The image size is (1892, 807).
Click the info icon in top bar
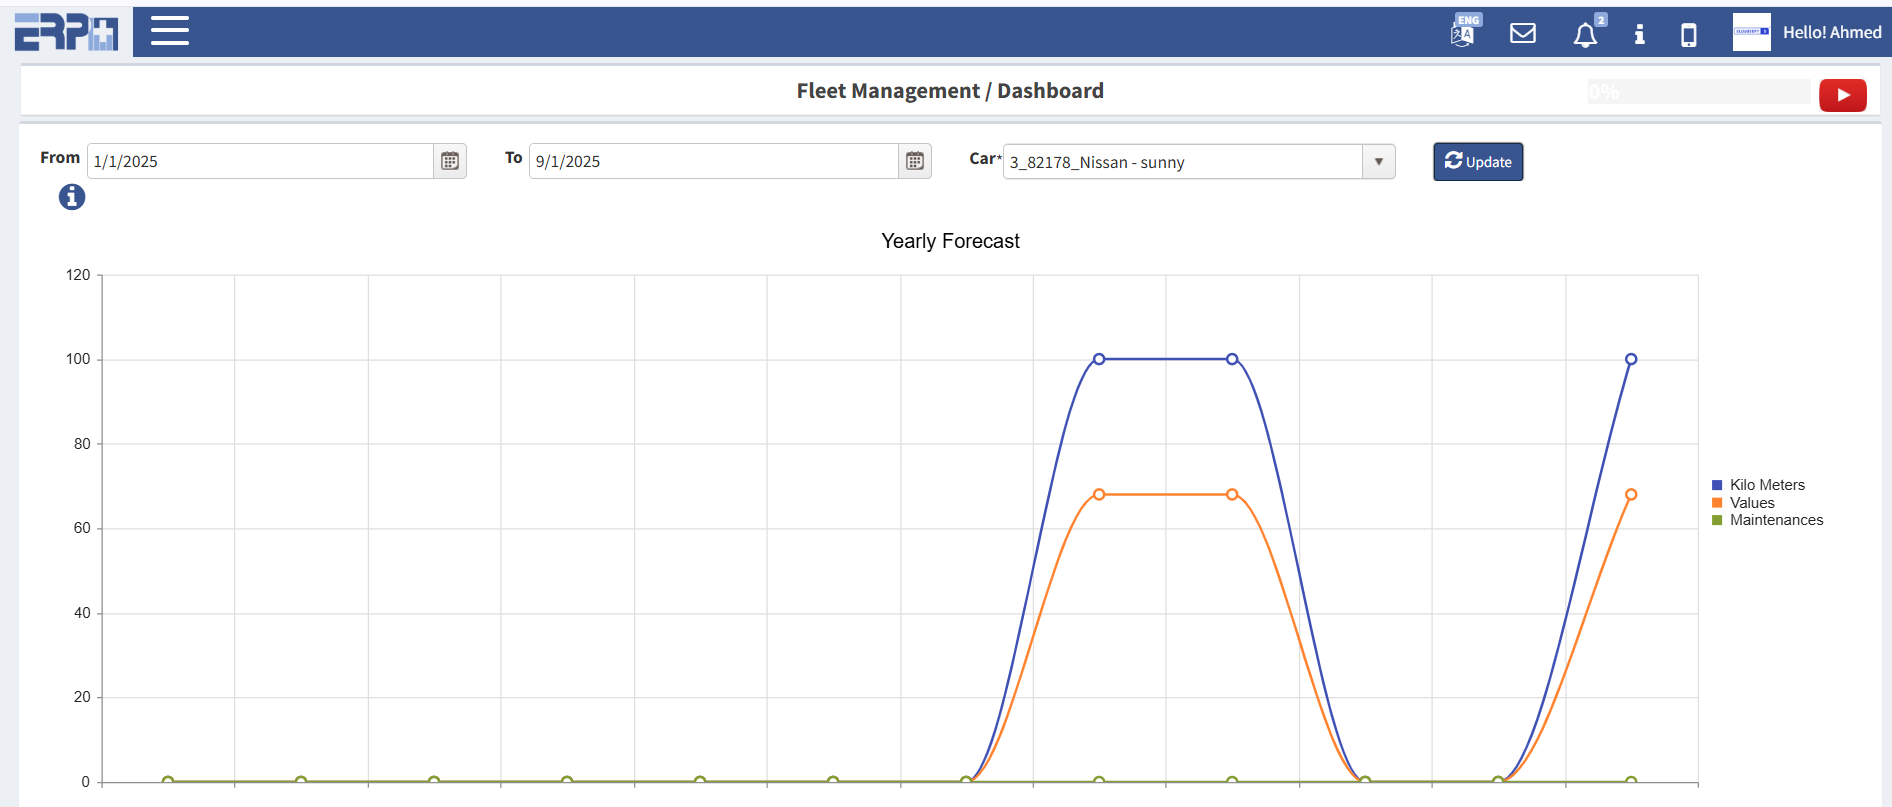tap(1639, 34)
